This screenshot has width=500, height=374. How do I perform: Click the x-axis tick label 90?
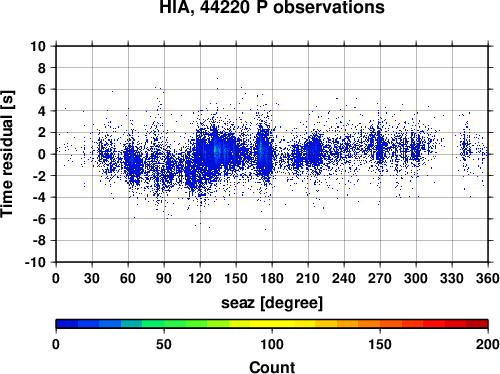pos(164,278)
